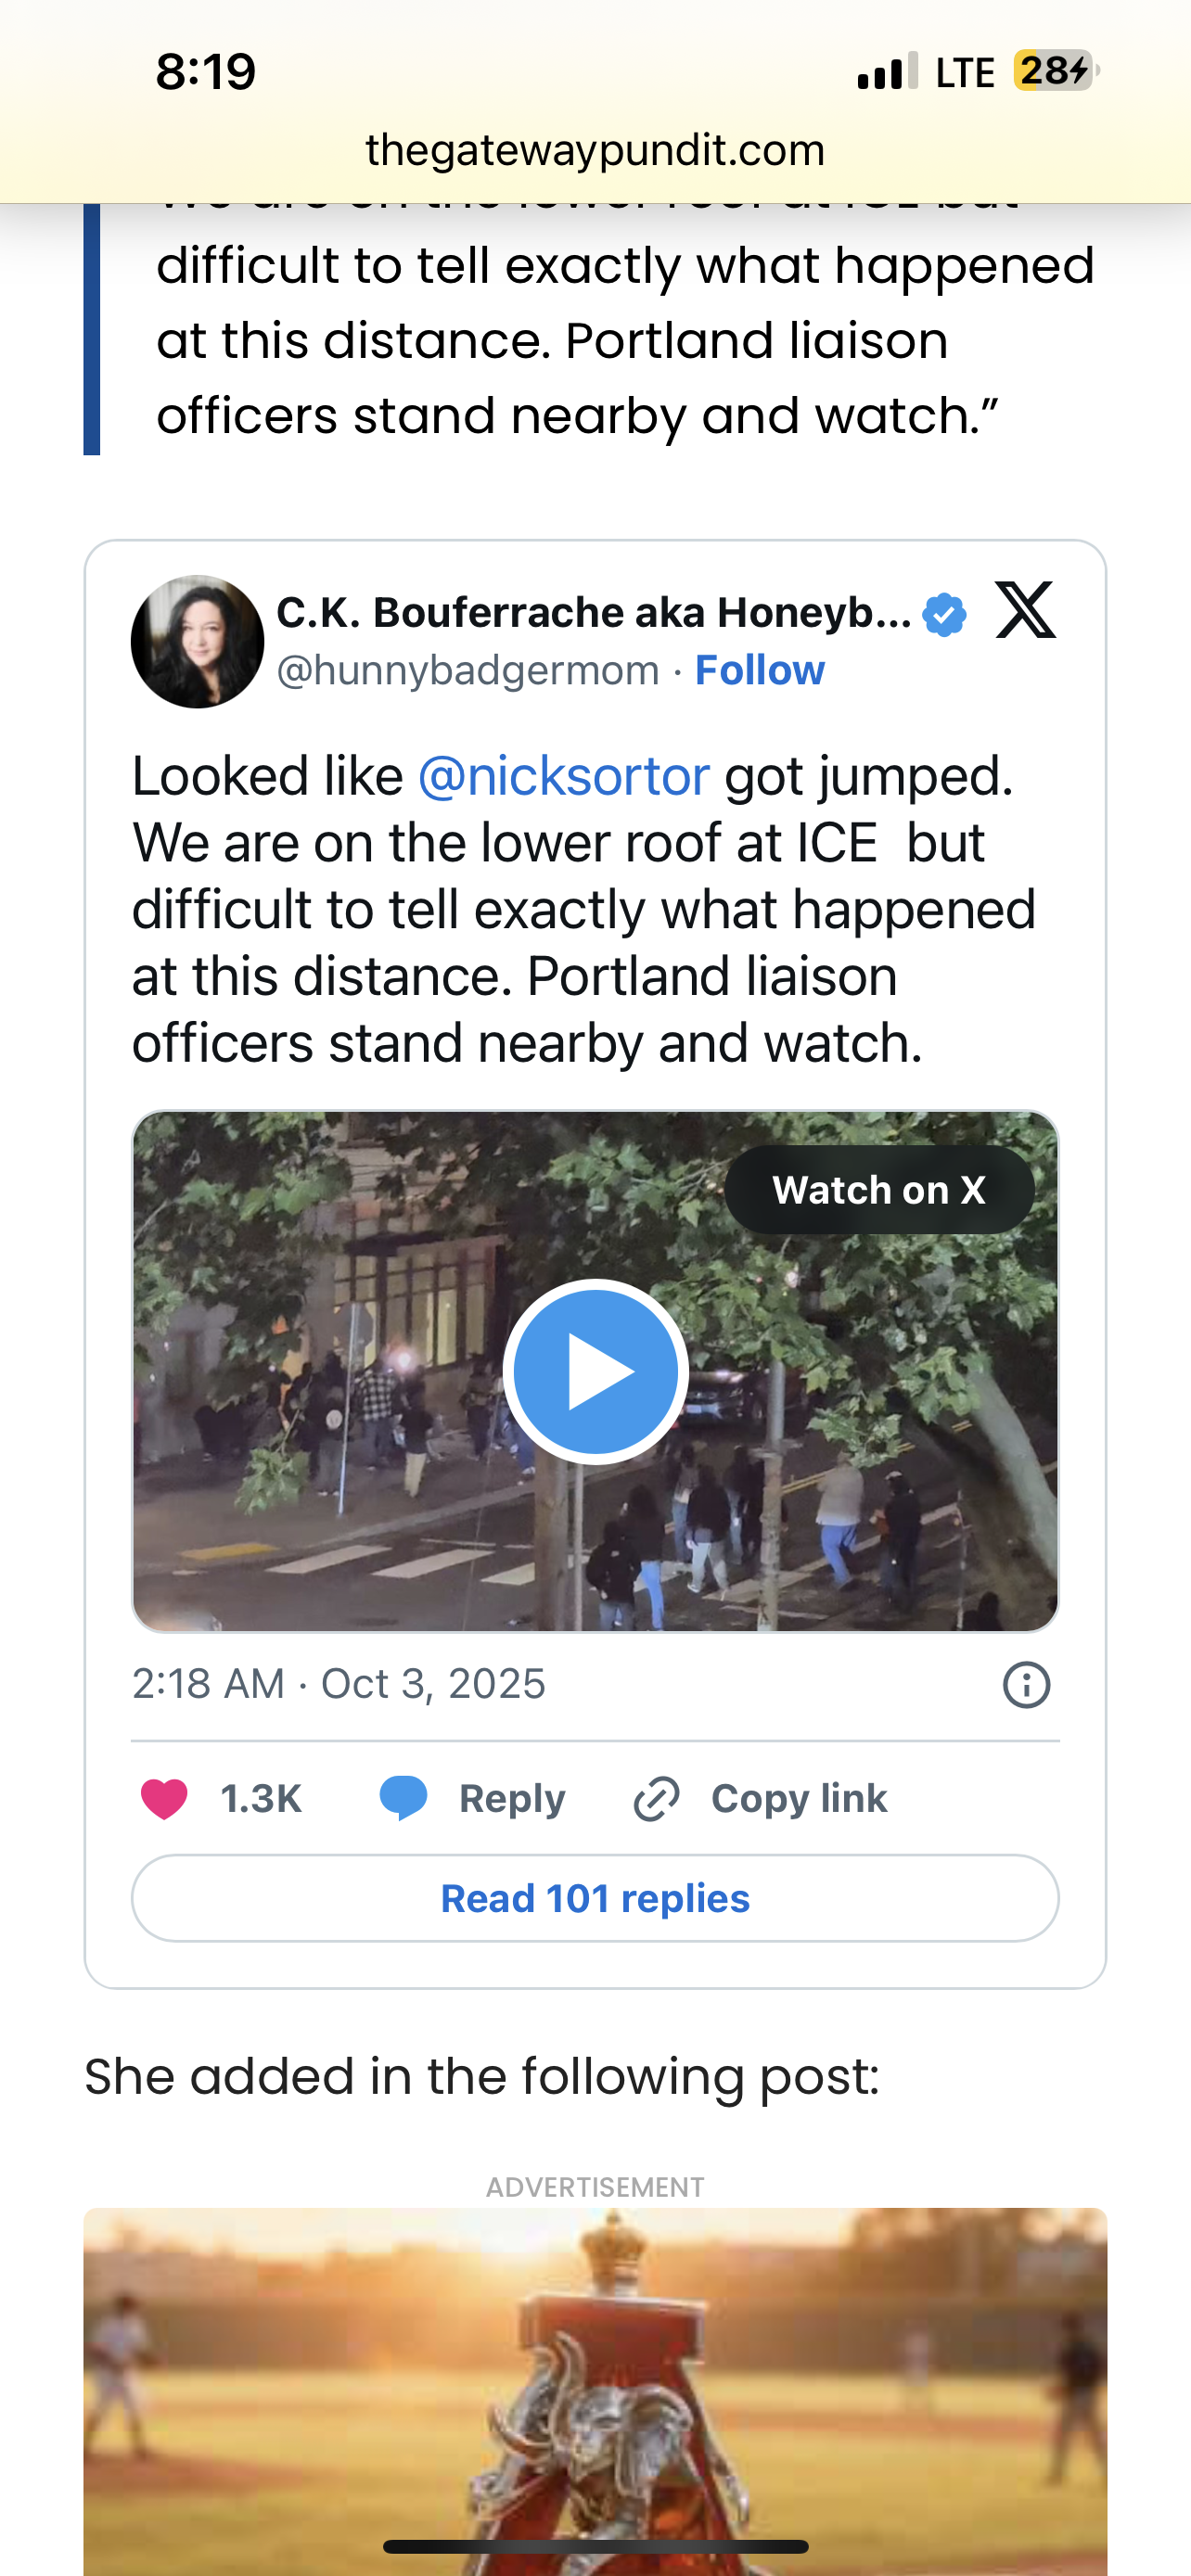This screenshot has height=2576, width=1191.
Task: Play the embedded tweet video
Action: pos(595,1371)
